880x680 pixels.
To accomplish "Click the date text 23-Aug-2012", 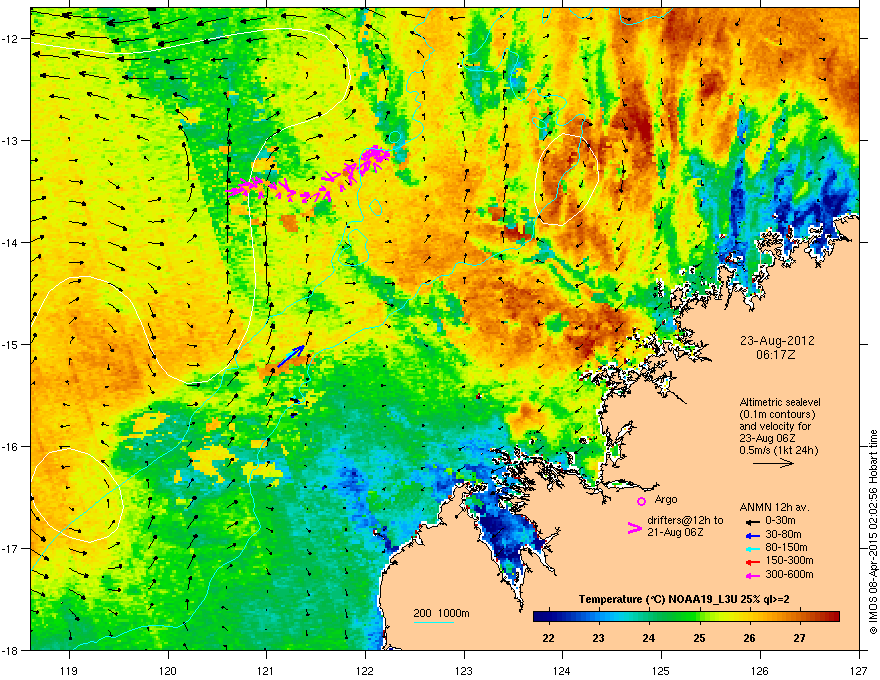I will pyautogui.click(x=777, y=341).
